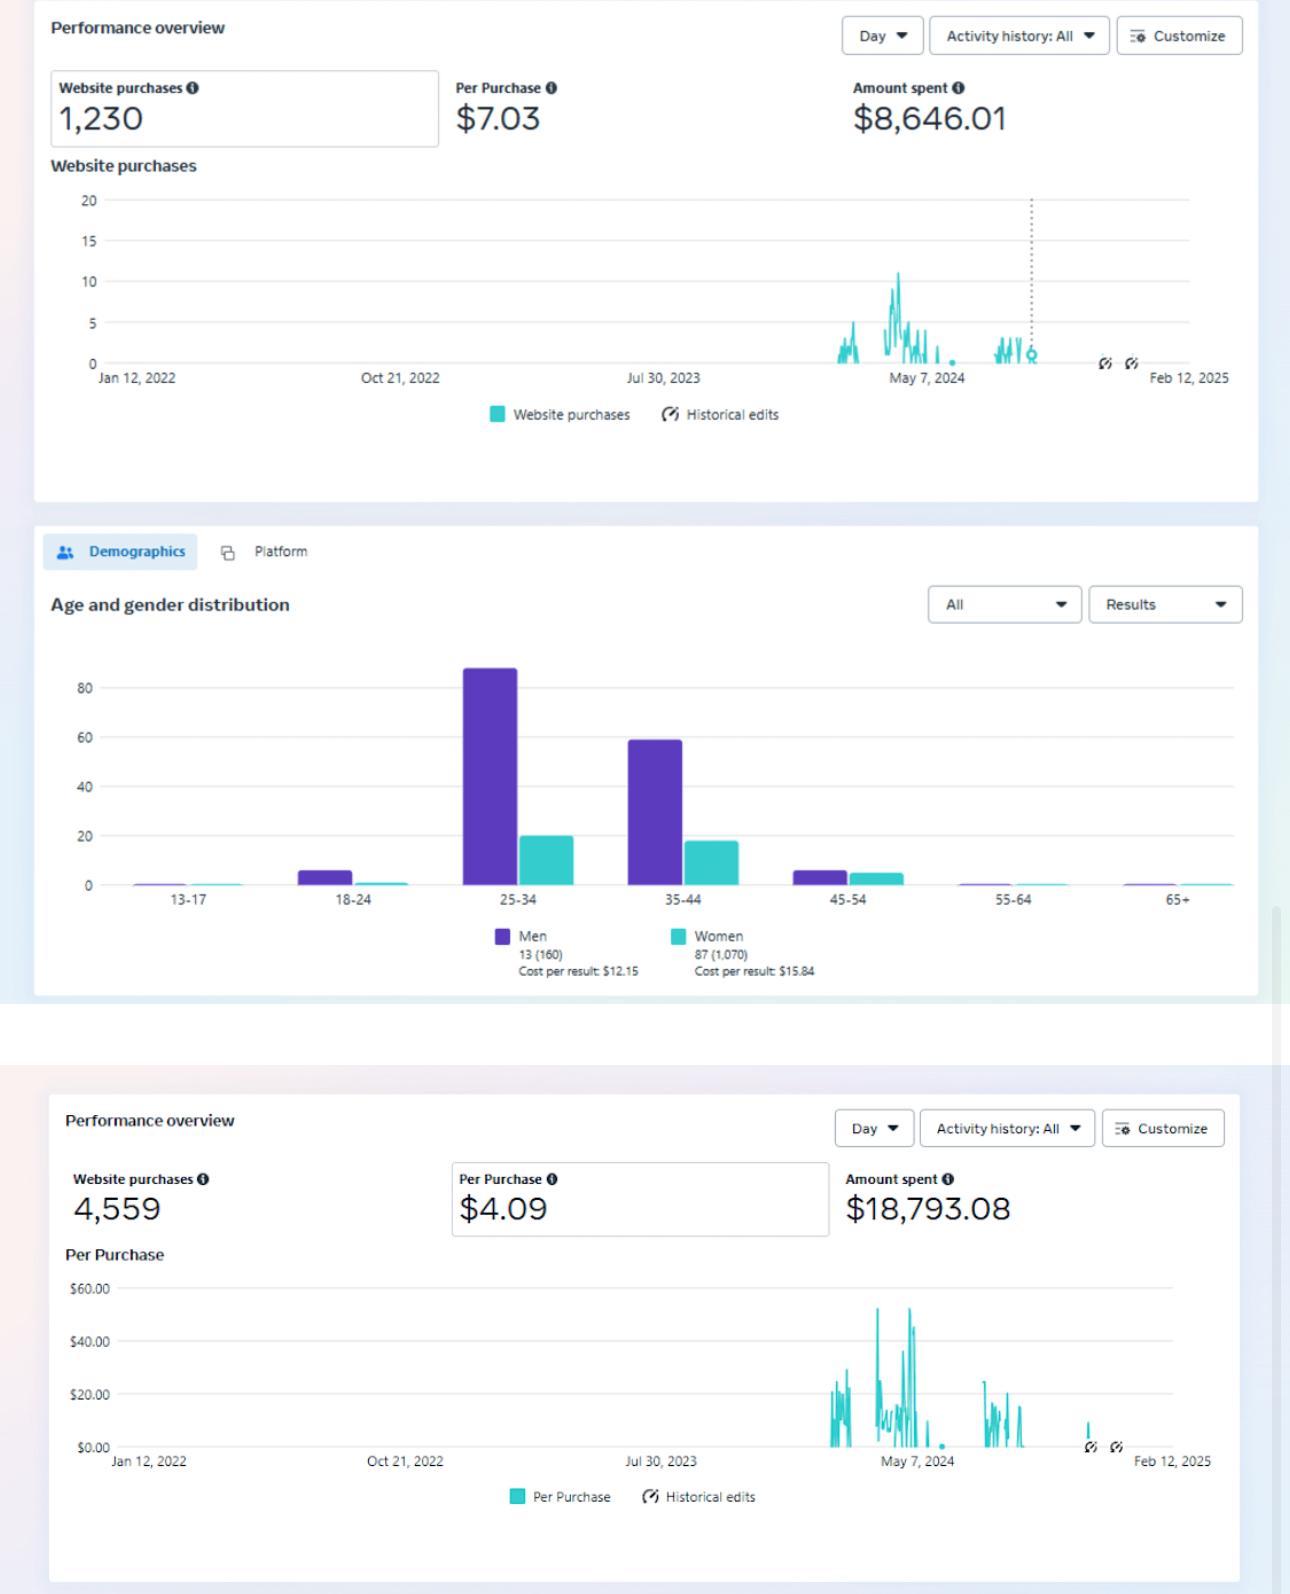Toggle Website purchases series in chart legend
This screenshot has height=1594, width=1290.
pos(497,414)
